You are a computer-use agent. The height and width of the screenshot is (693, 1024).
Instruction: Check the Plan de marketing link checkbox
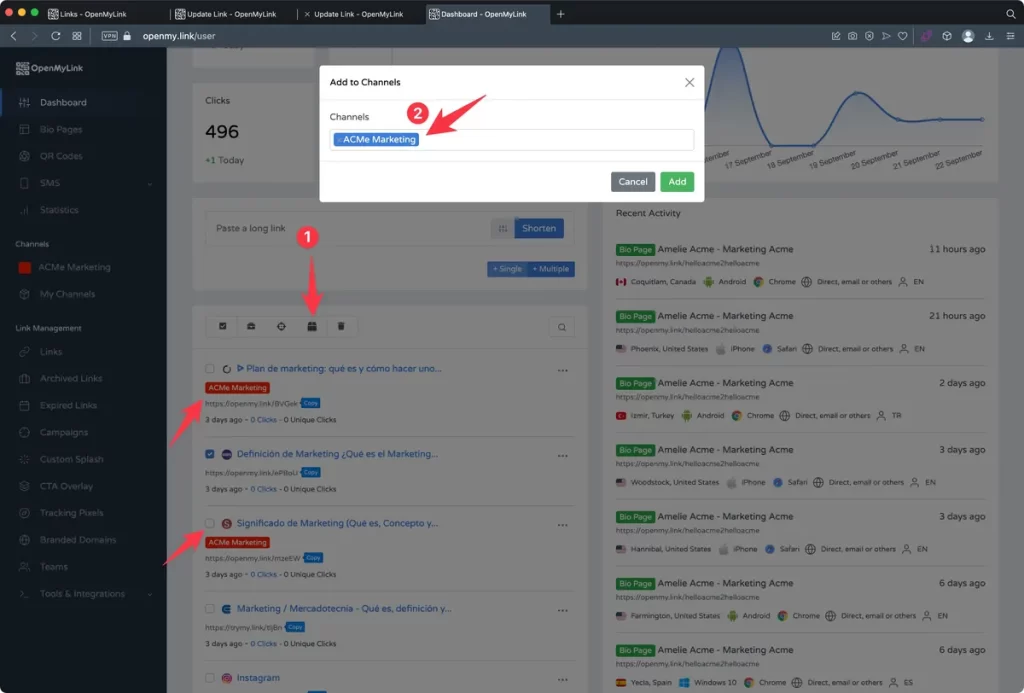coord(210,369)
